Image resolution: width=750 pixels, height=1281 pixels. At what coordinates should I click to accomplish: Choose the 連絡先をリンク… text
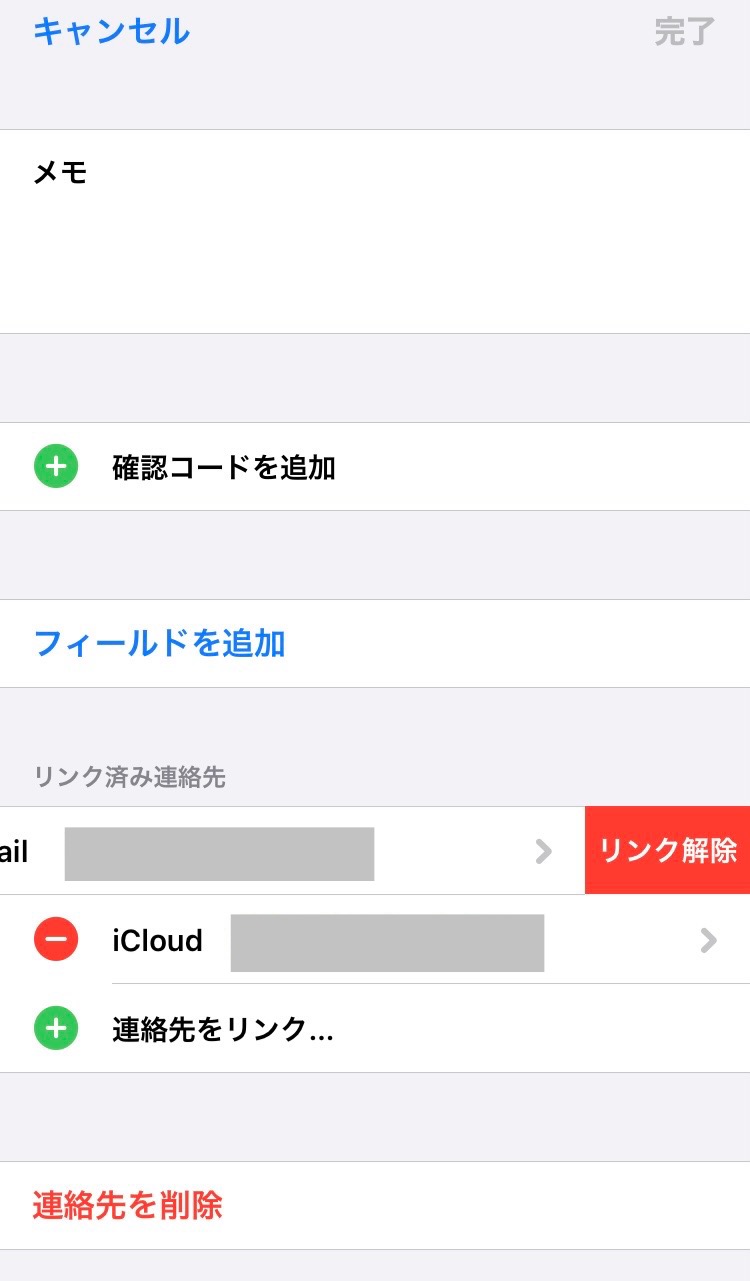tap(223, 1029)
